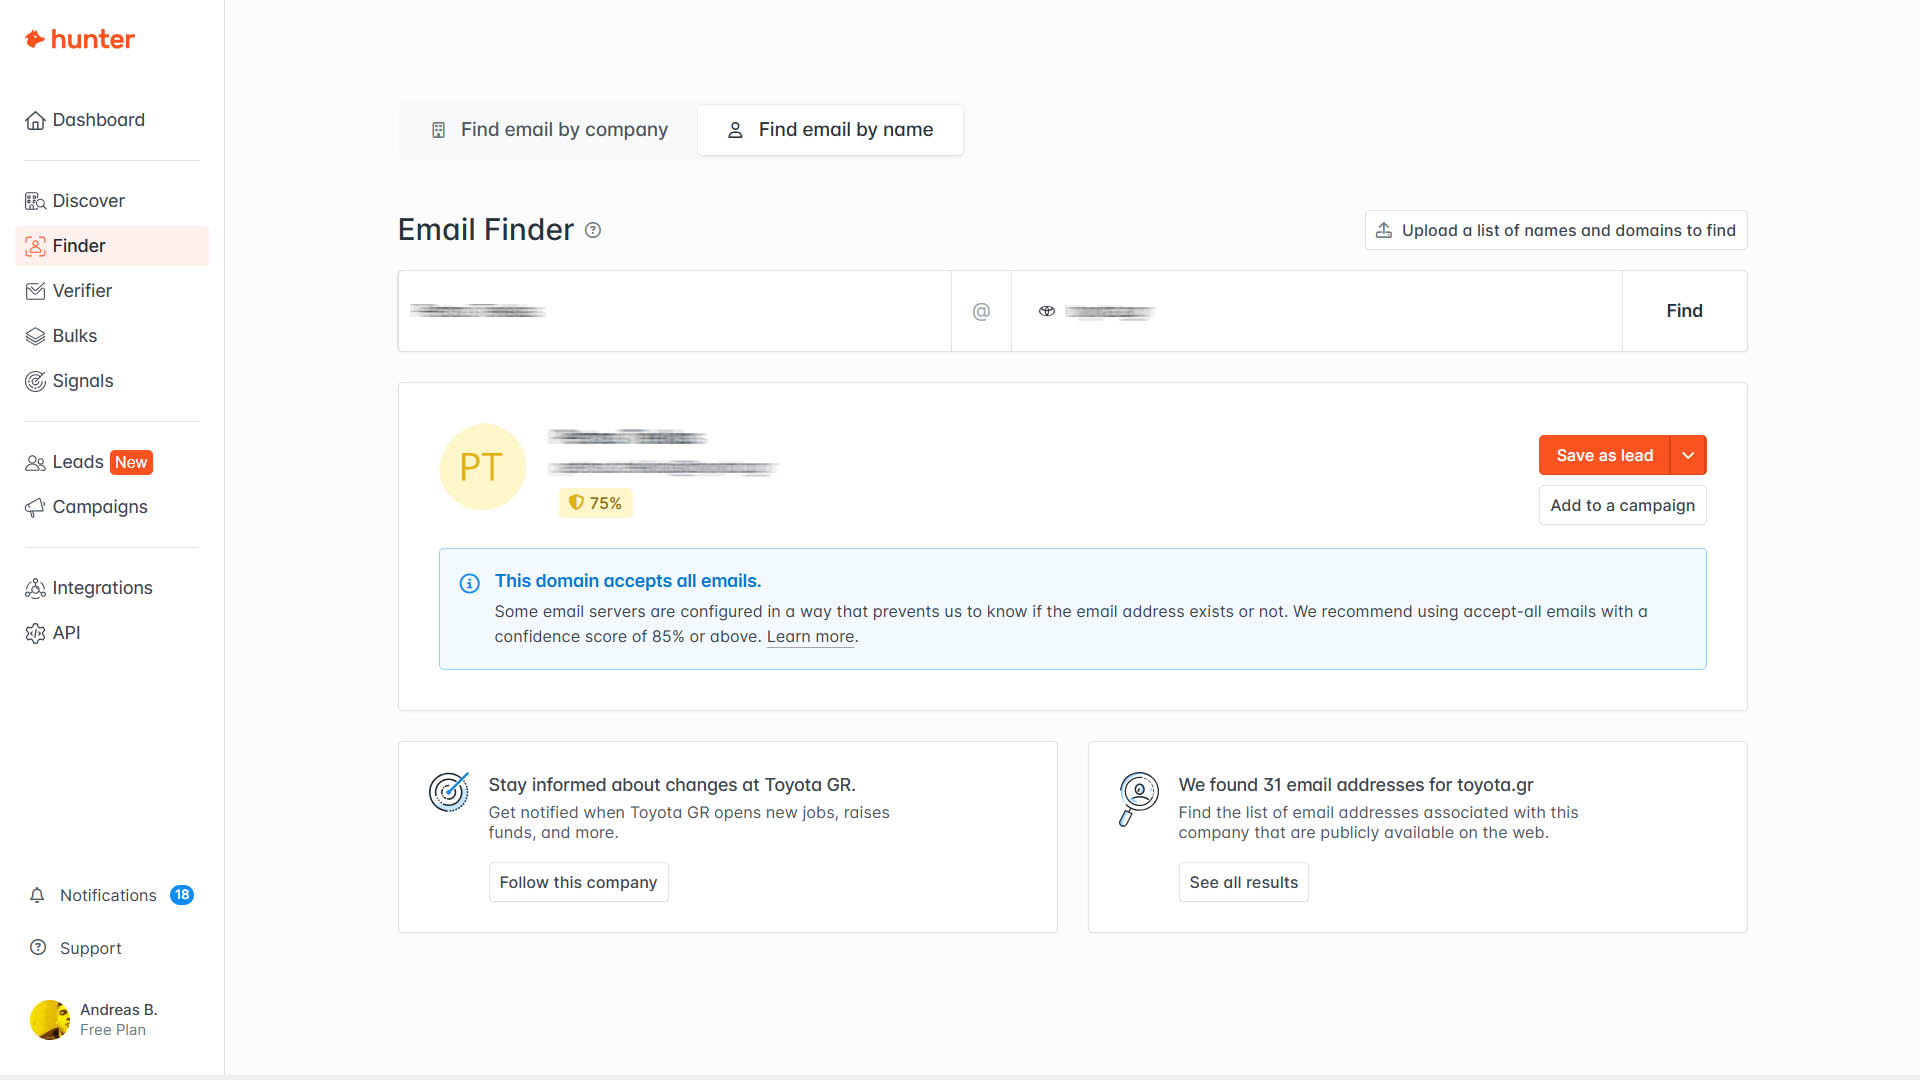Open Notifications bell
The width and height of the screenshot is (1920, 1080).
coord(37,895)
